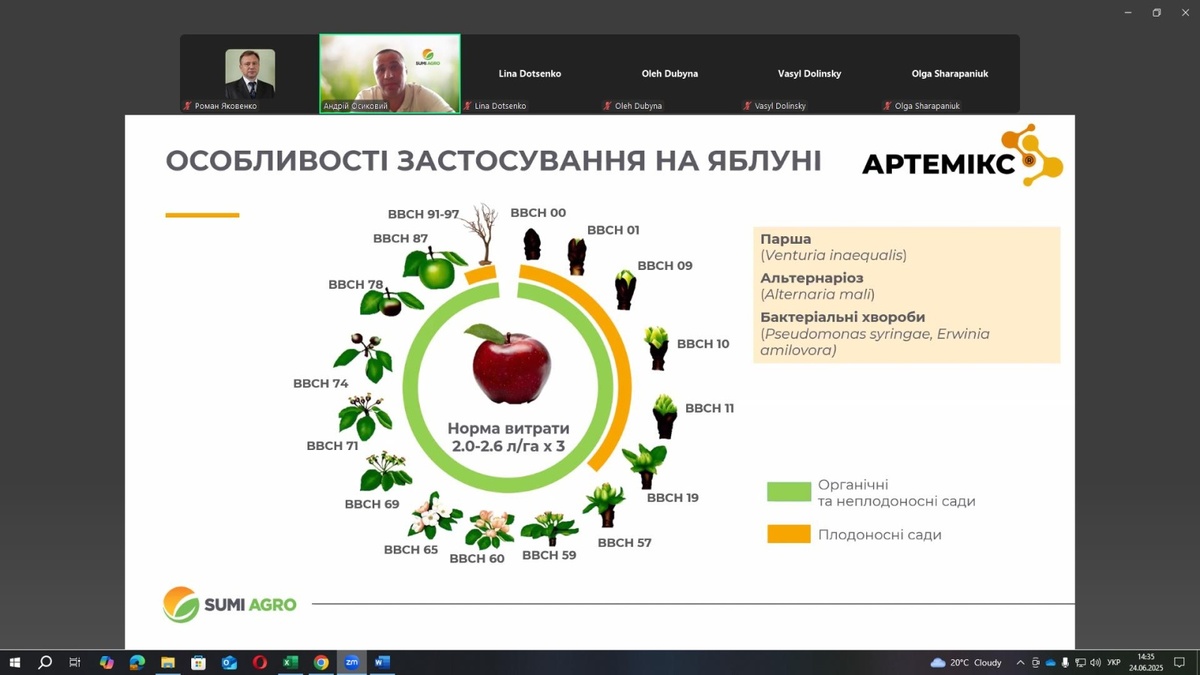Select Olga Sharapaniuk's participant tile
Viewport: 1200px width, 675px height.
coord(950,74)
